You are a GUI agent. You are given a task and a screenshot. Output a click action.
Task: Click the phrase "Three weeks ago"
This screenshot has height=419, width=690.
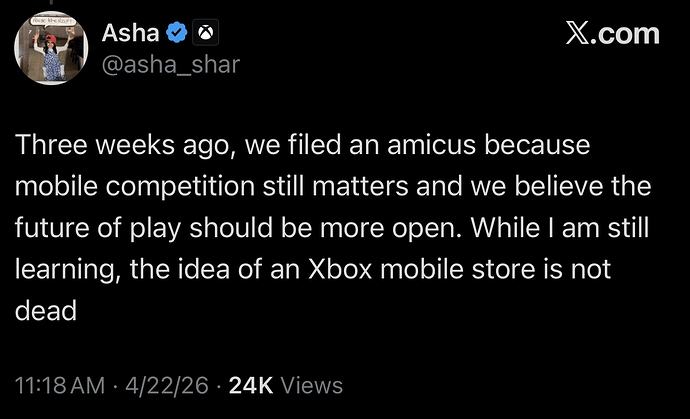click(x=98, y=145)
